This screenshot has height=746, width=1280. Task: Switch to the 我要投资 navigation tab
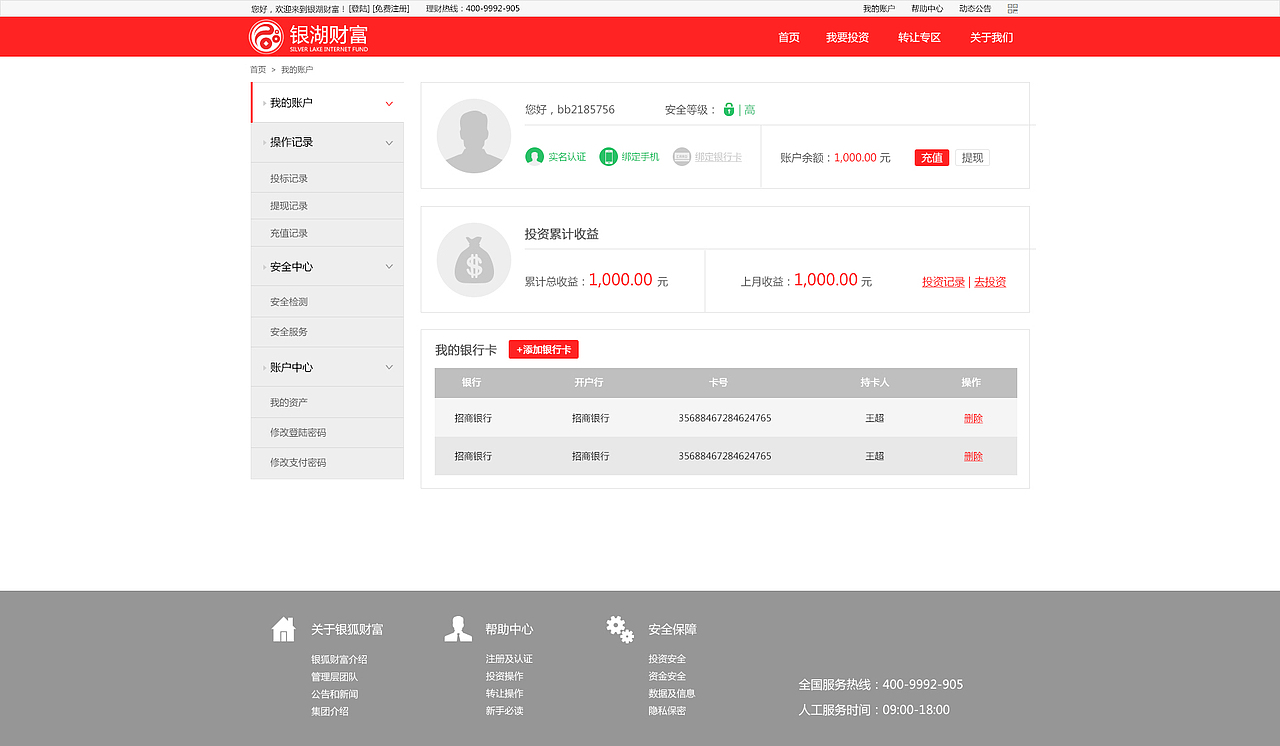847,36
